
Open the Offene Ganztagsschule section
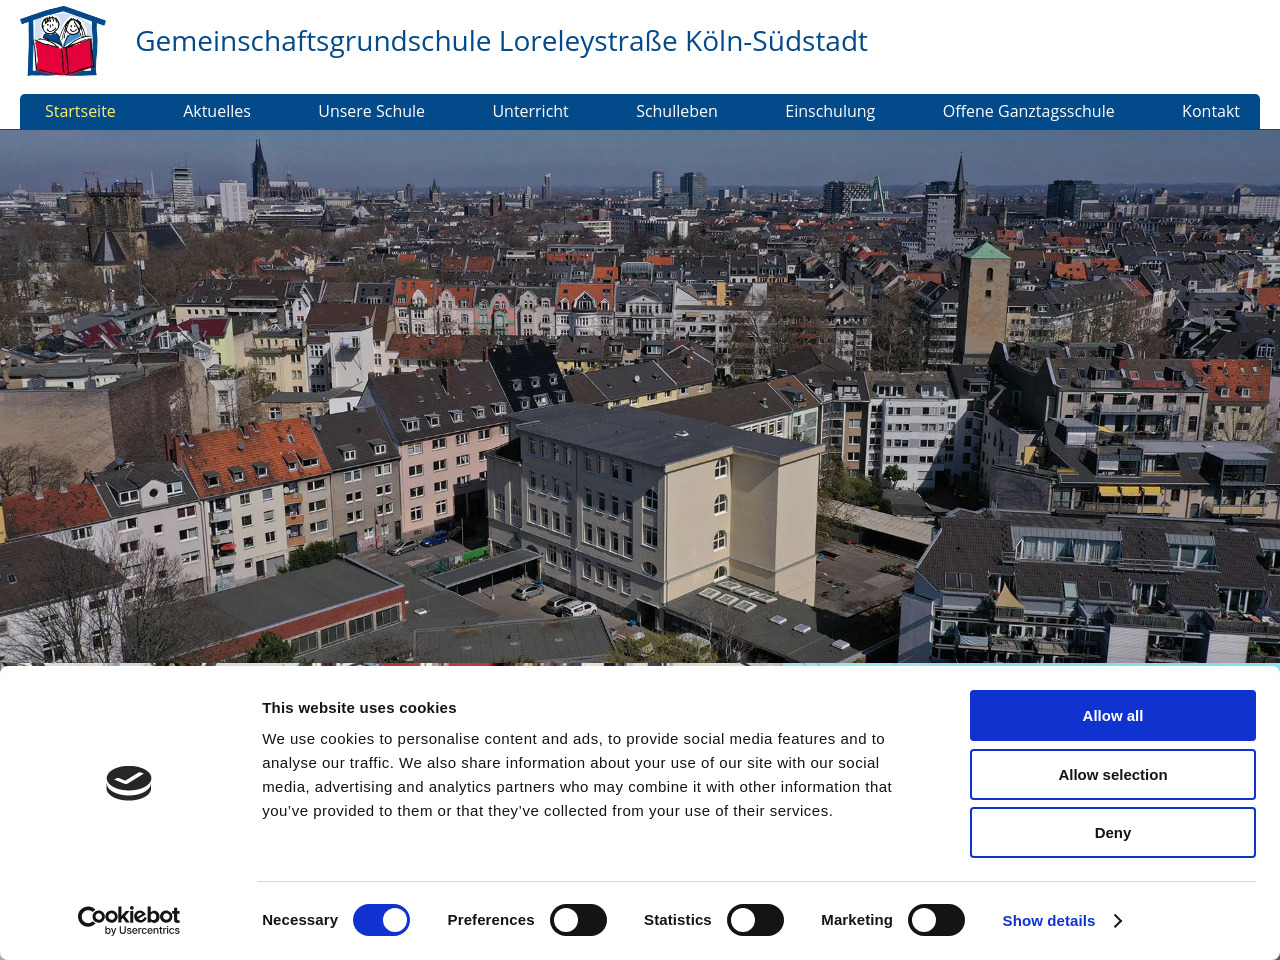pyautogui.click(x=1028, y=112)
